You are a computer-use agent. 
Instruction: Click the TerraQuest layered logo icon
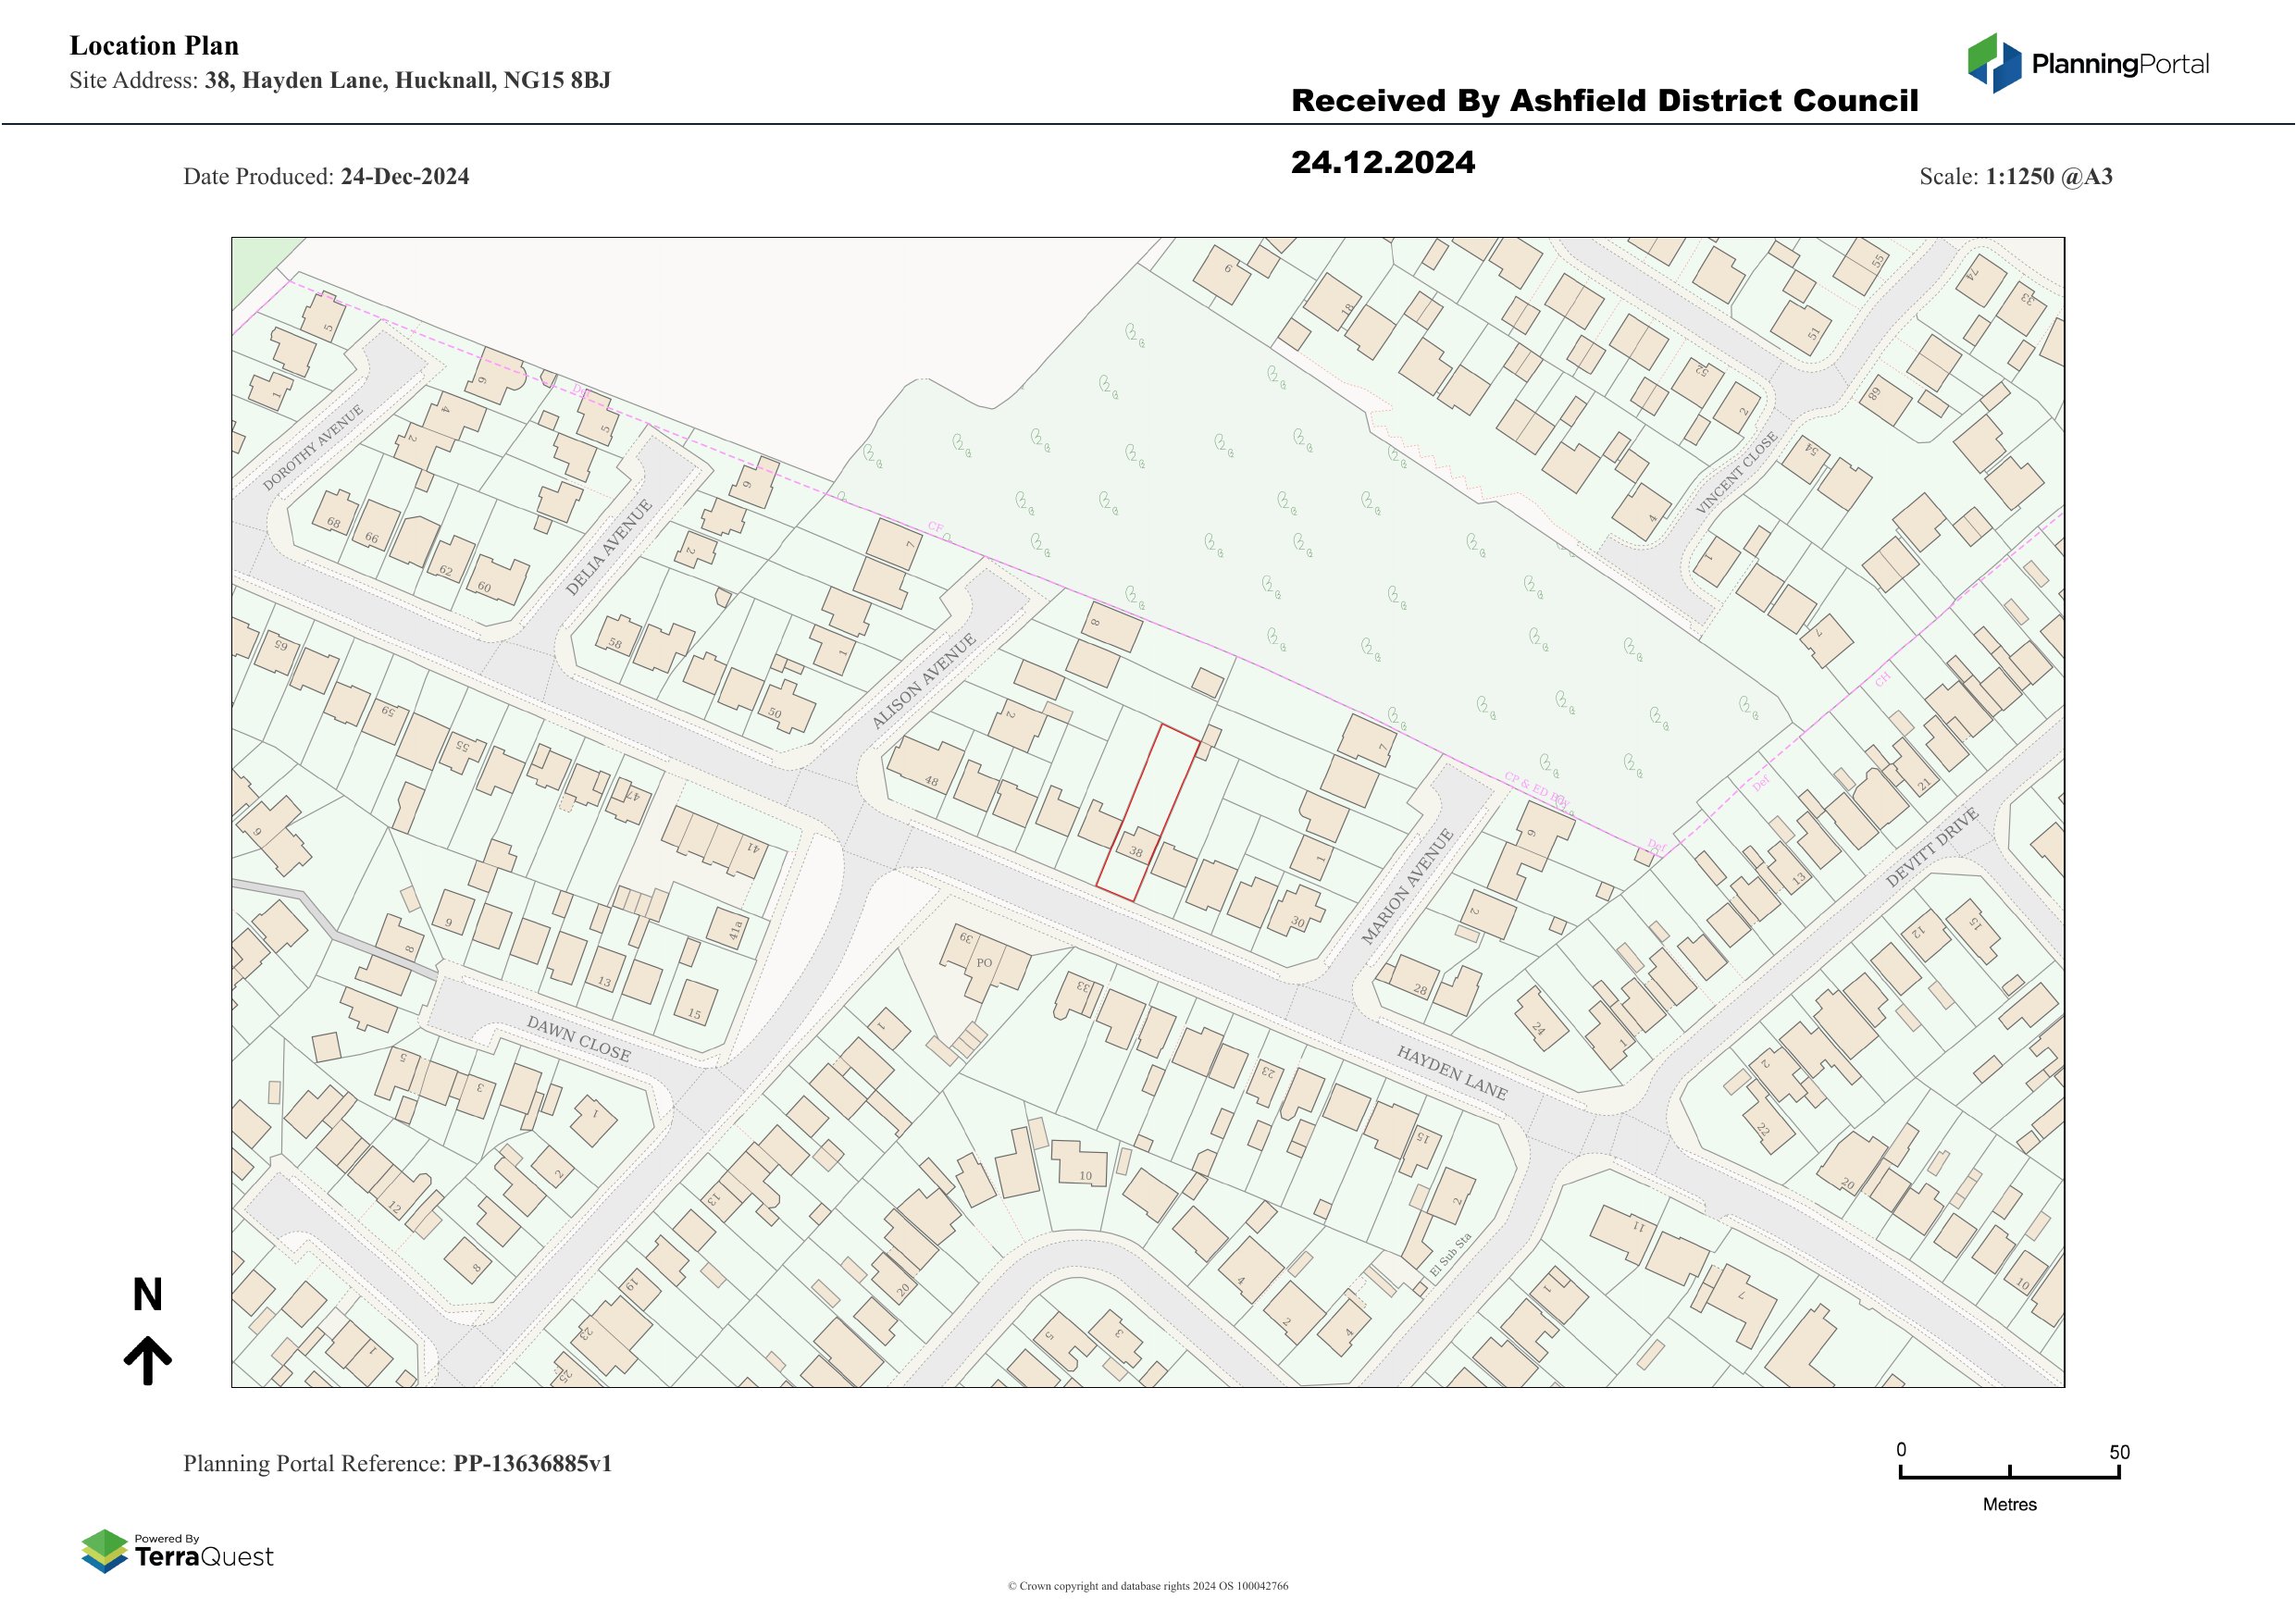104,1550
